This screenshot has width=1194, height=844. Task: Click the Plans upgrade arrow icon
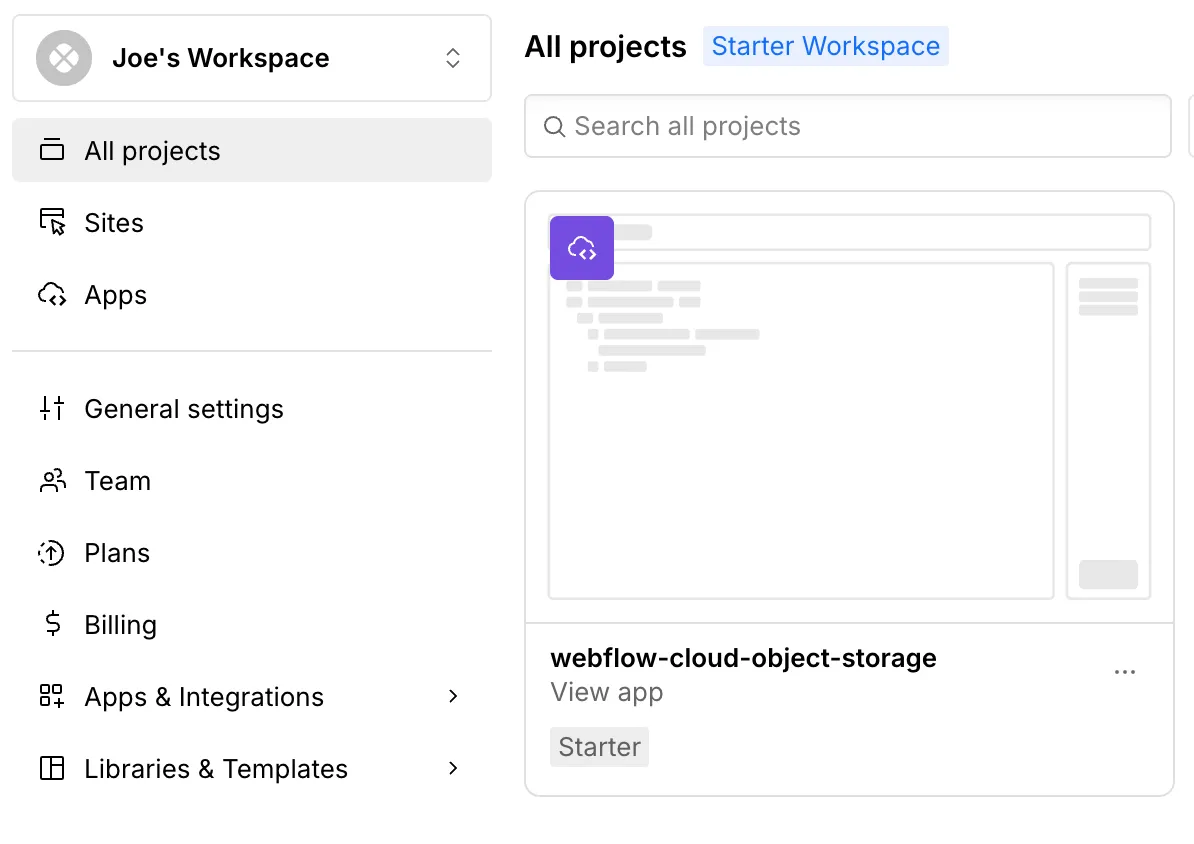[x=52, y=552]
